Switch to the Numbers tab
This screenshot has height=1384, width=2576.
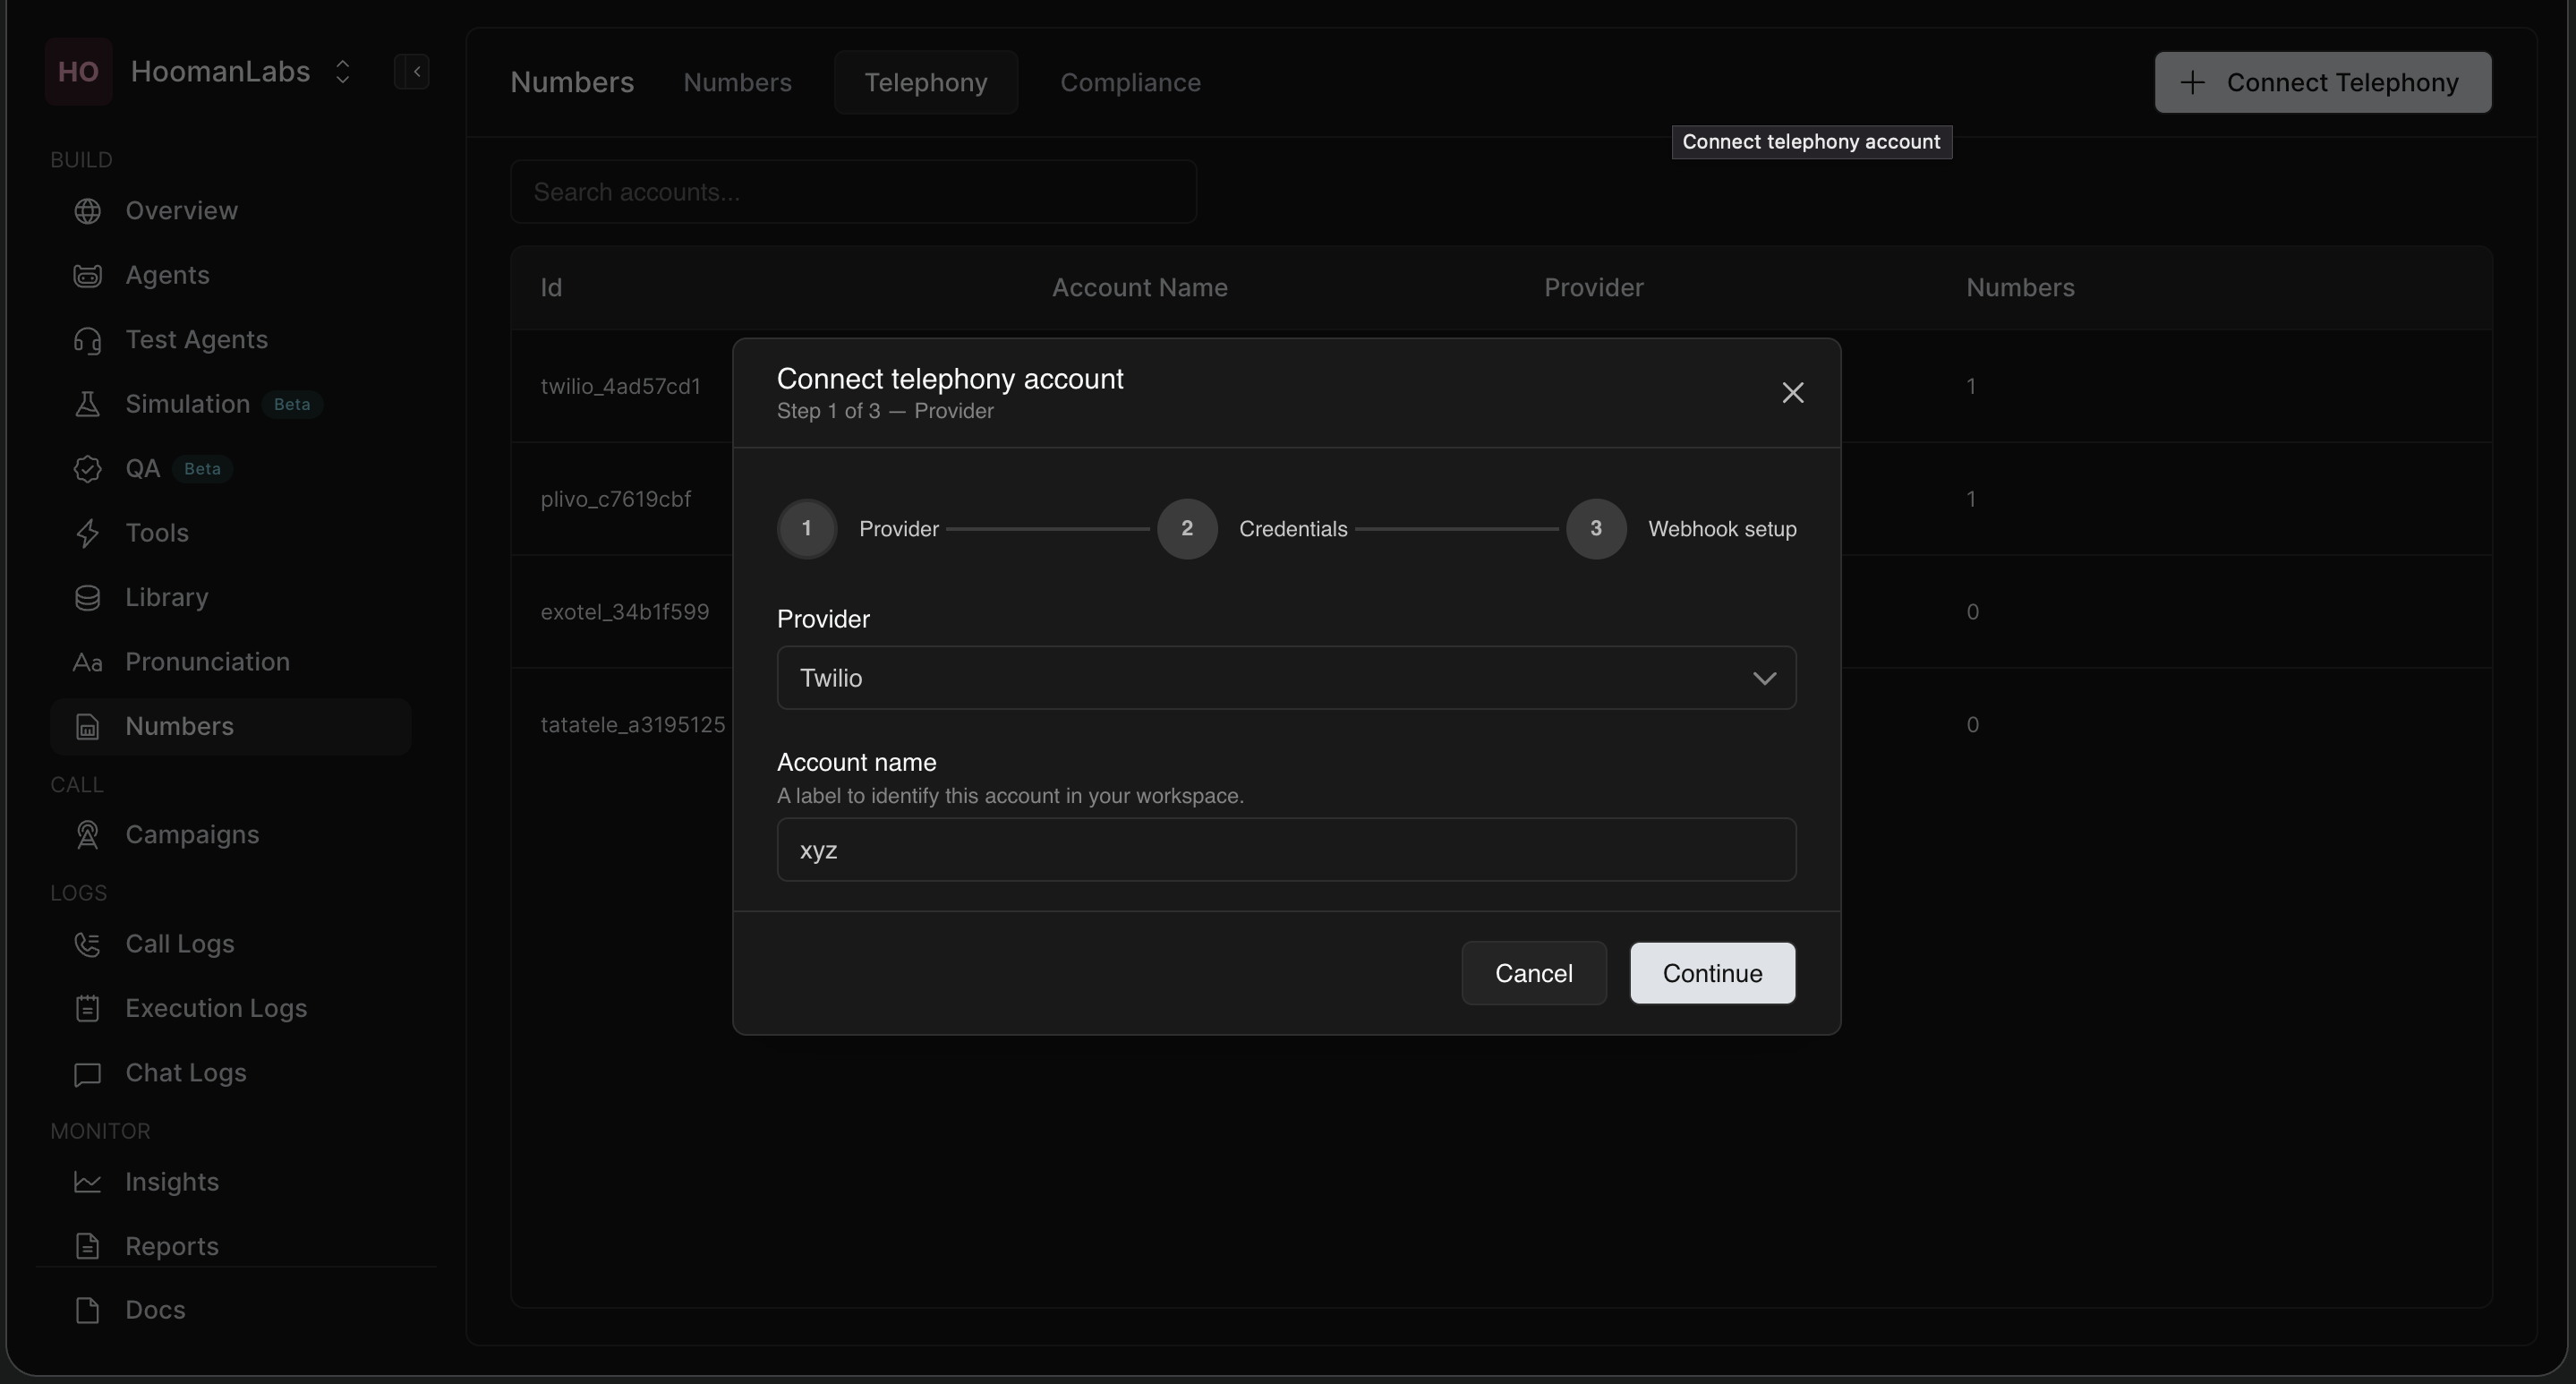click(737, 82)
